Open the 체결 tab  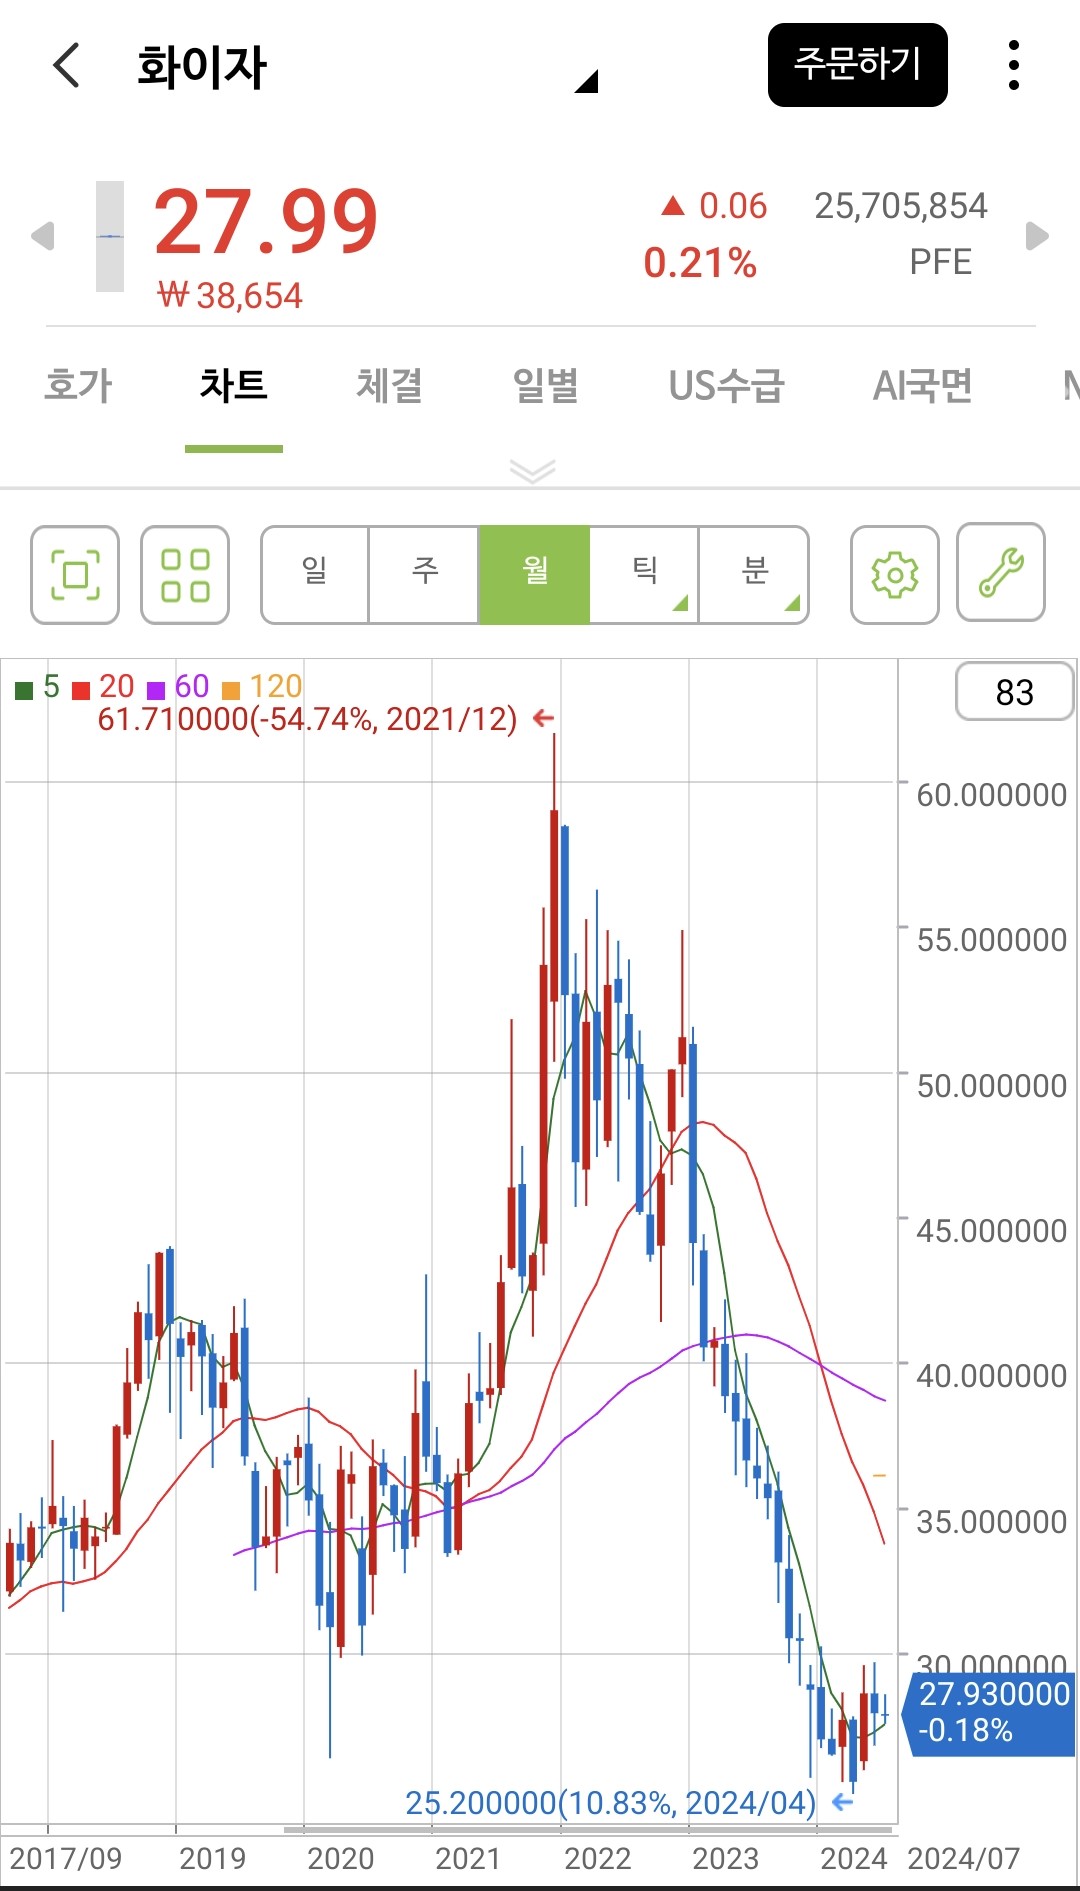coord(390,386)
